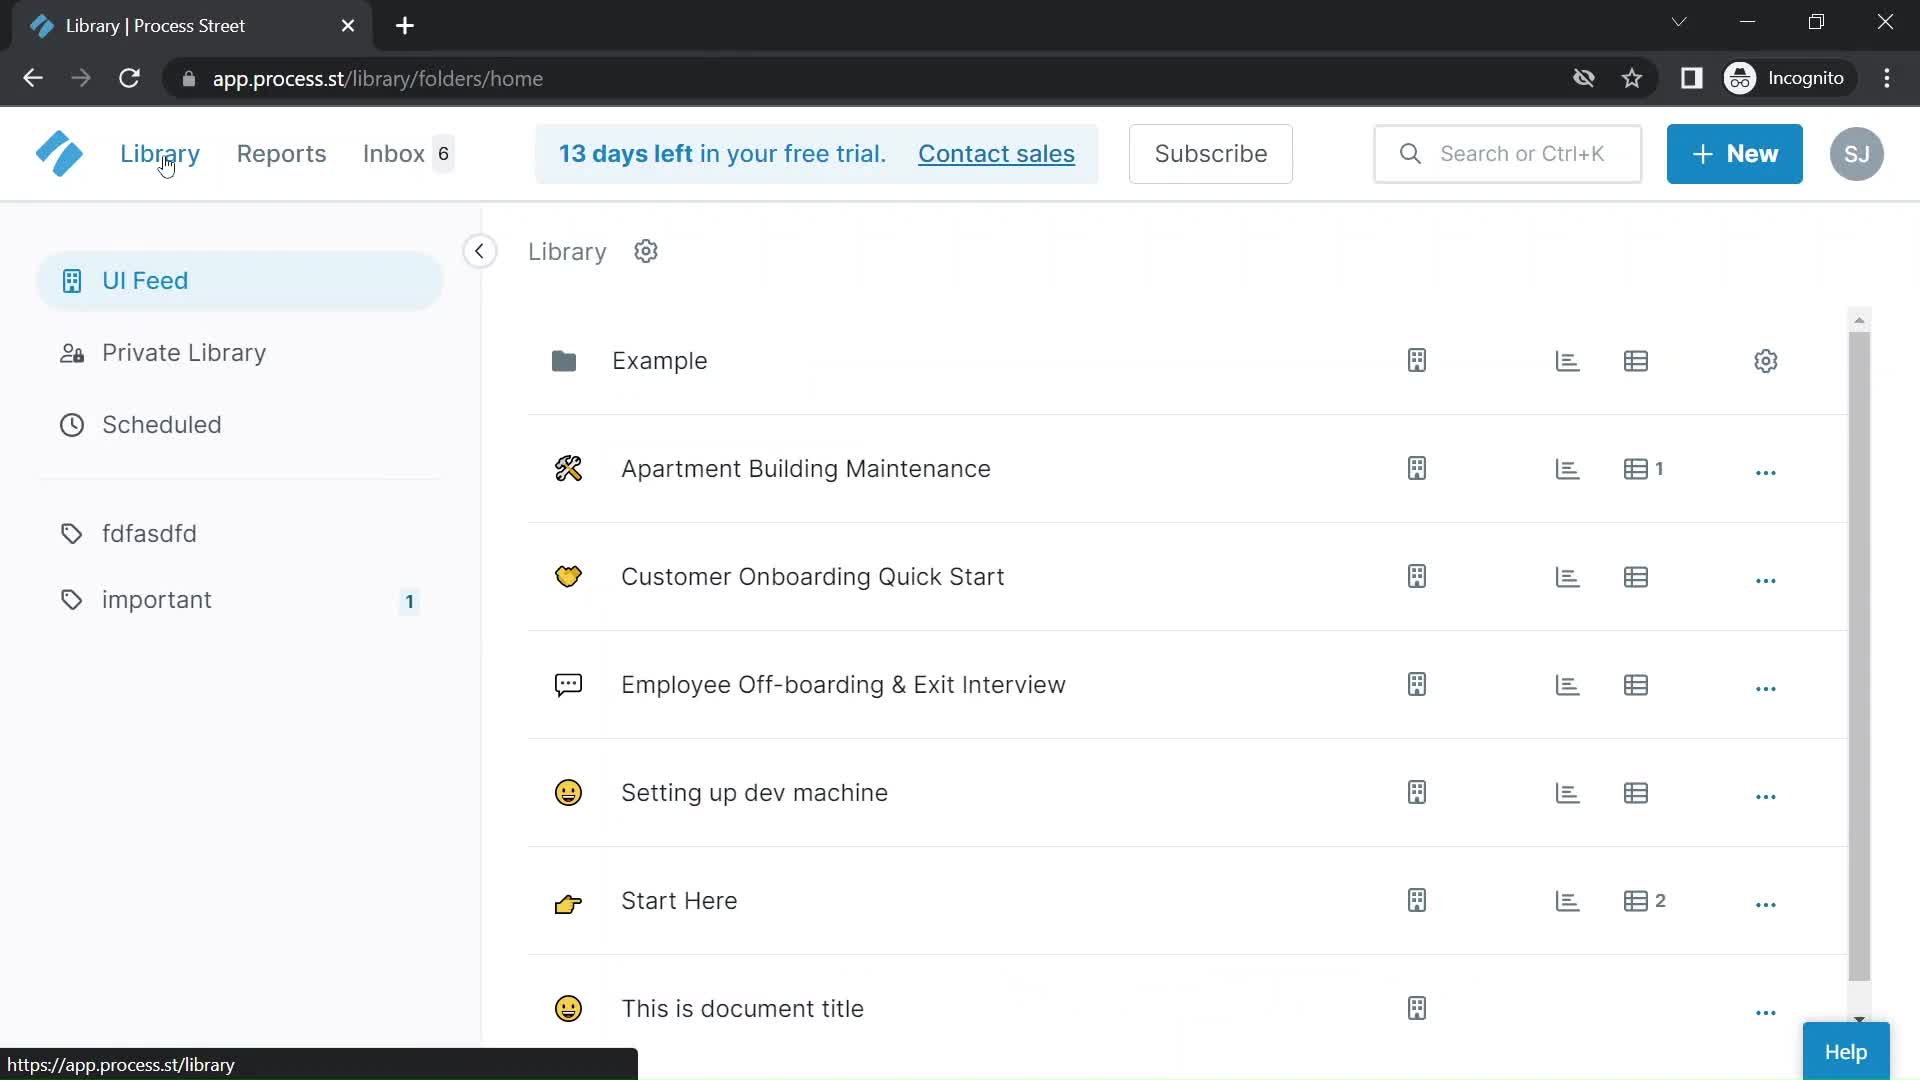
Task: Expand options for This is document title
Action: tap(1766, 1009)
